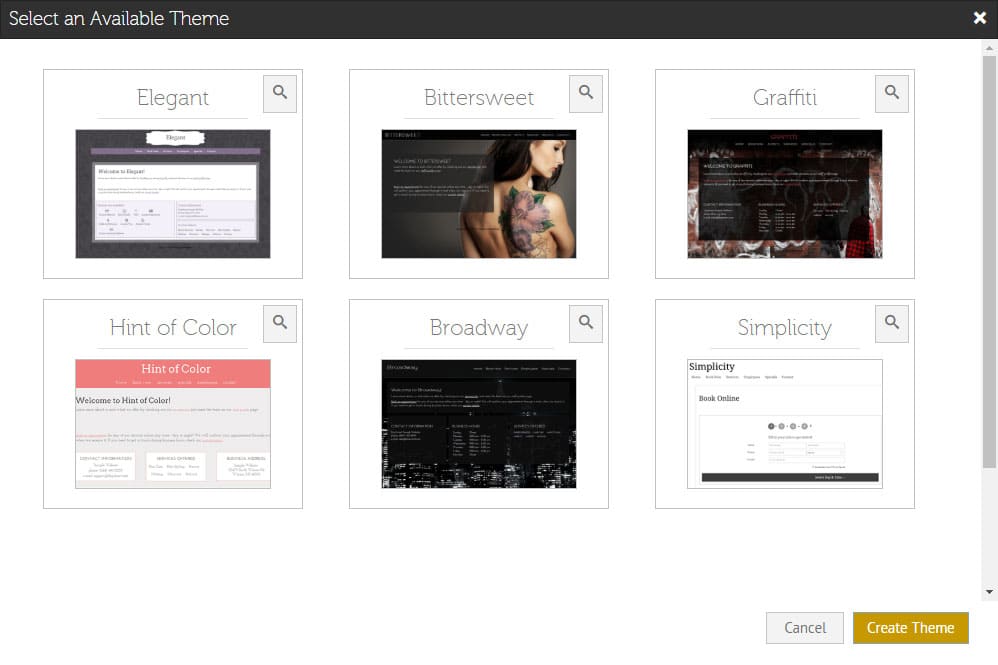Click the Broadway theme title text
This screenshot has height=665, width=998.
point(479,328)
